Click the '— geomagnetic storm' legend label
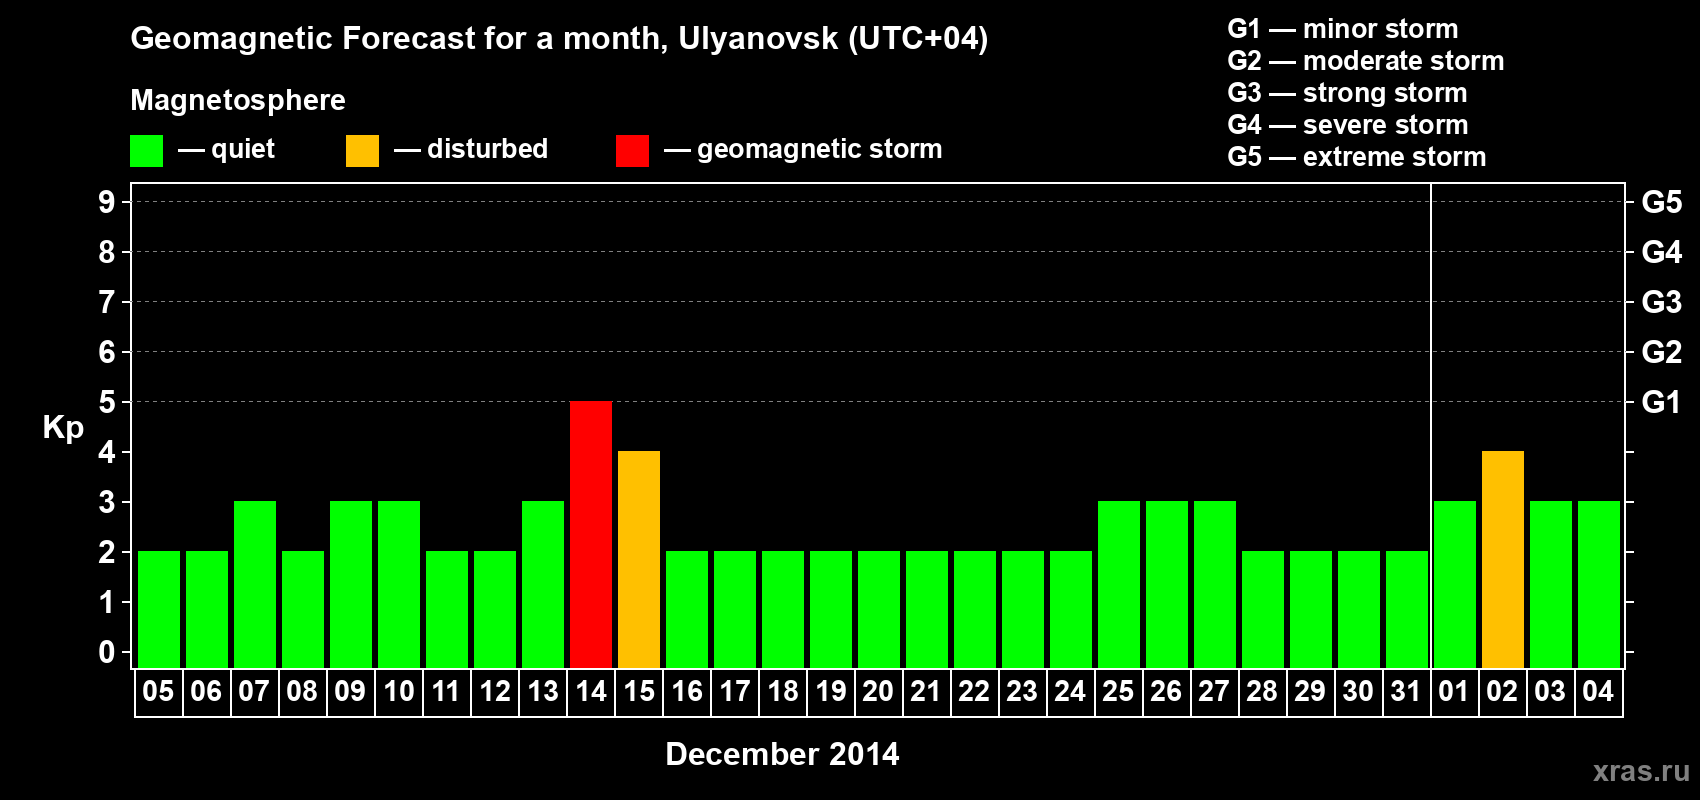1700x800 pixels. click(x=803, y=149)
